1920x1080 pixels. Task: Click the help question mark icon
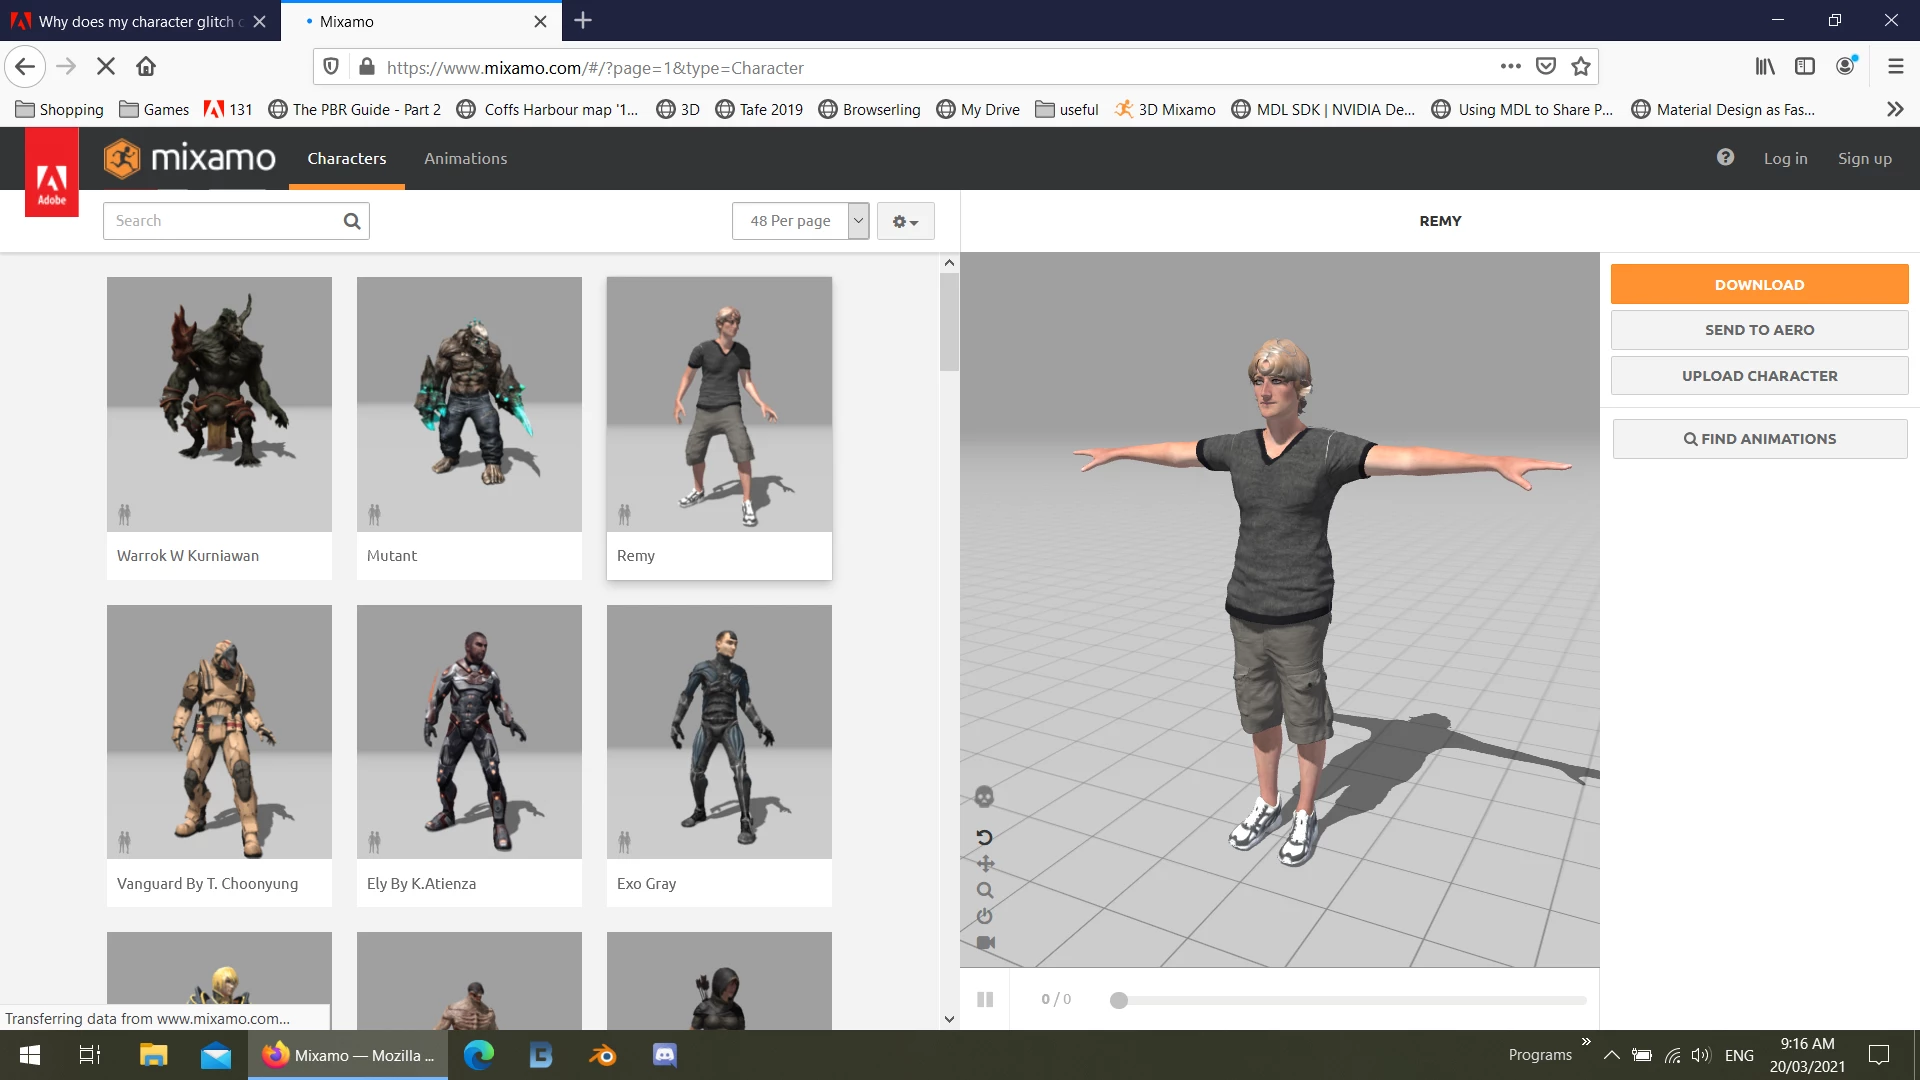tap(1725, 157)
